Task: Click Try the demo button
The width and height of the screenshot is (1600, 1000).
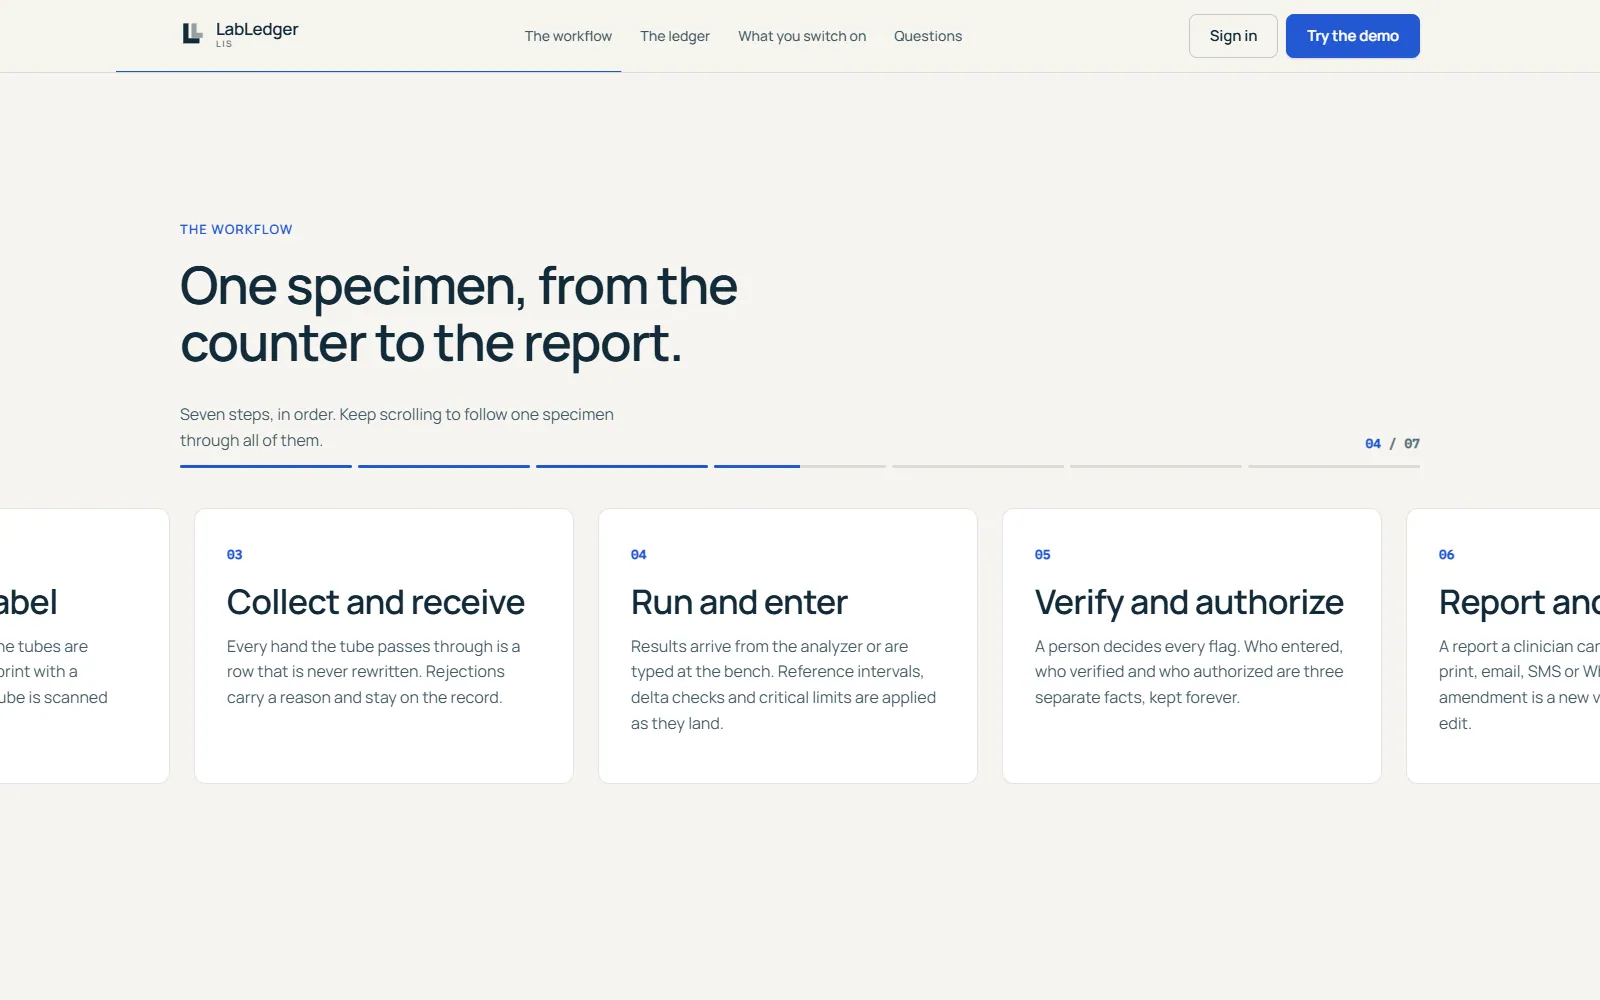Action: point(1353,36)
